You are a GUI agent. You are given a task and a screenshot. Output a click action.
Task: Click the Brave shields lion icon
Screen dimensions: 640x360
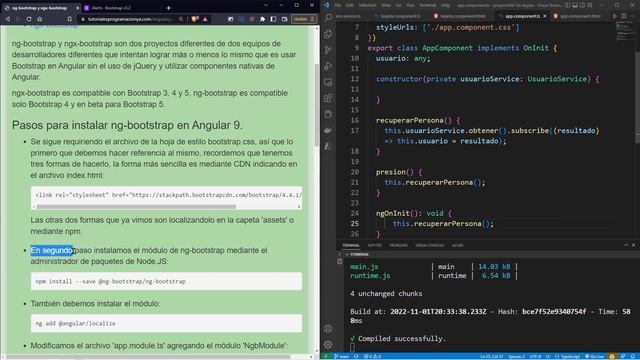point(195,19)
